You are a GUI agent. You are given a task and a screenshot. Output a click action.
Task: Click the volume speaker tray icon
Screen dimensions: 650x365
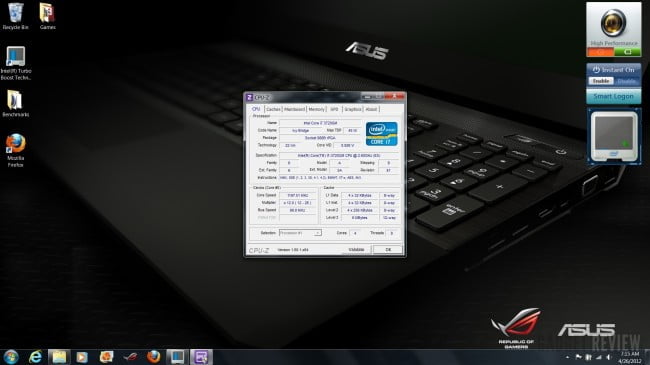click(x=609, y=357)
